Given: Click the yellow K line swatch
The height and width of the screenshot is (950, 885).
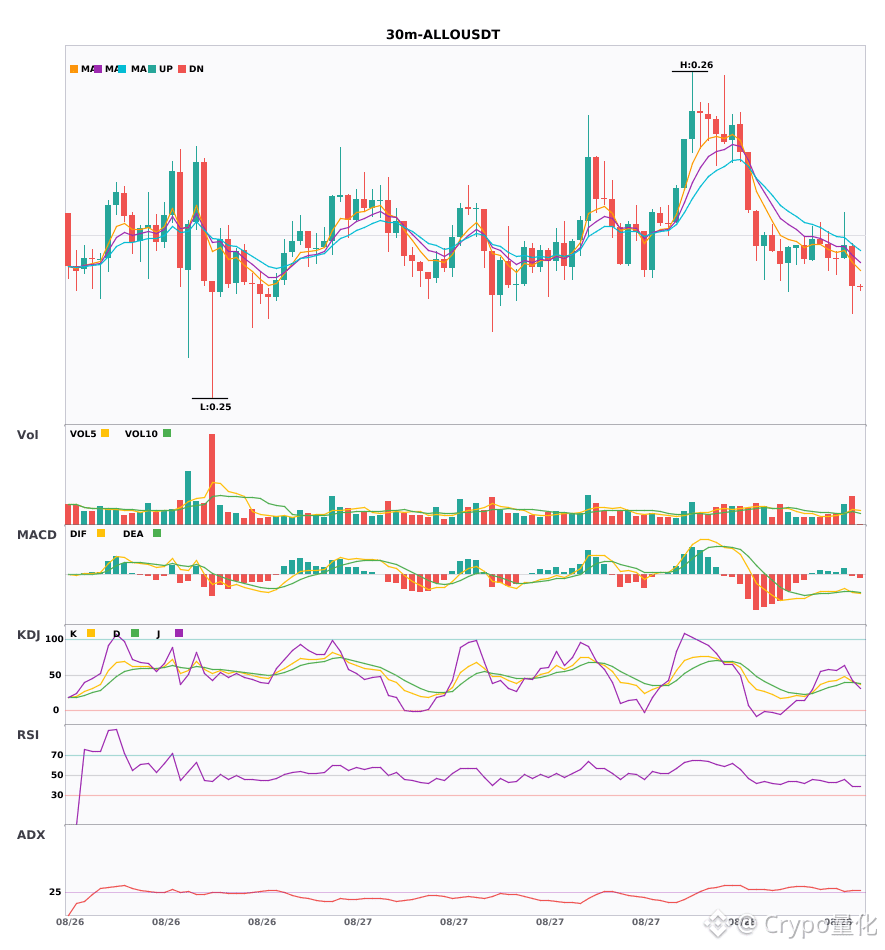Looking at the screenshot, I should click(91, 633).
